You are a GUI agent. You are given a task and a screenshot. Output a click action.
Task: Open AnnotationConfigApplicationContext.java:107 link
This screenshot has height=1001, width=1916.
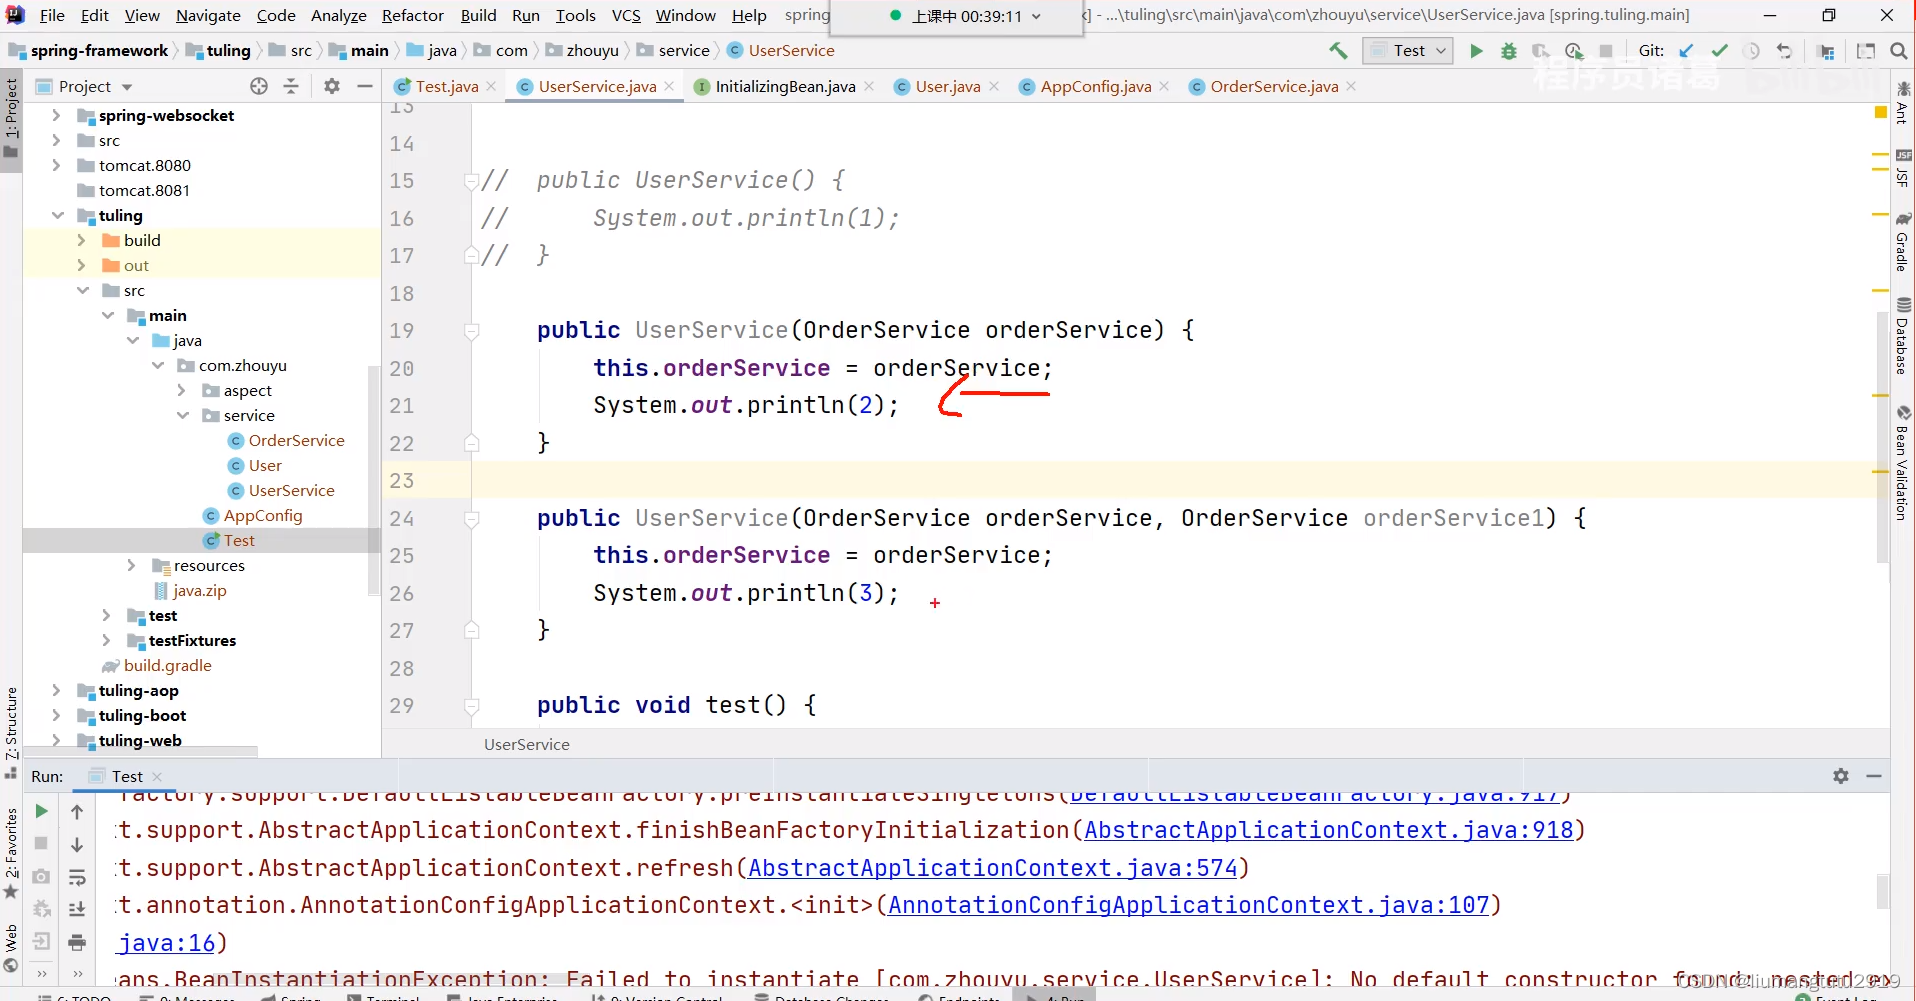[1189, 905]
